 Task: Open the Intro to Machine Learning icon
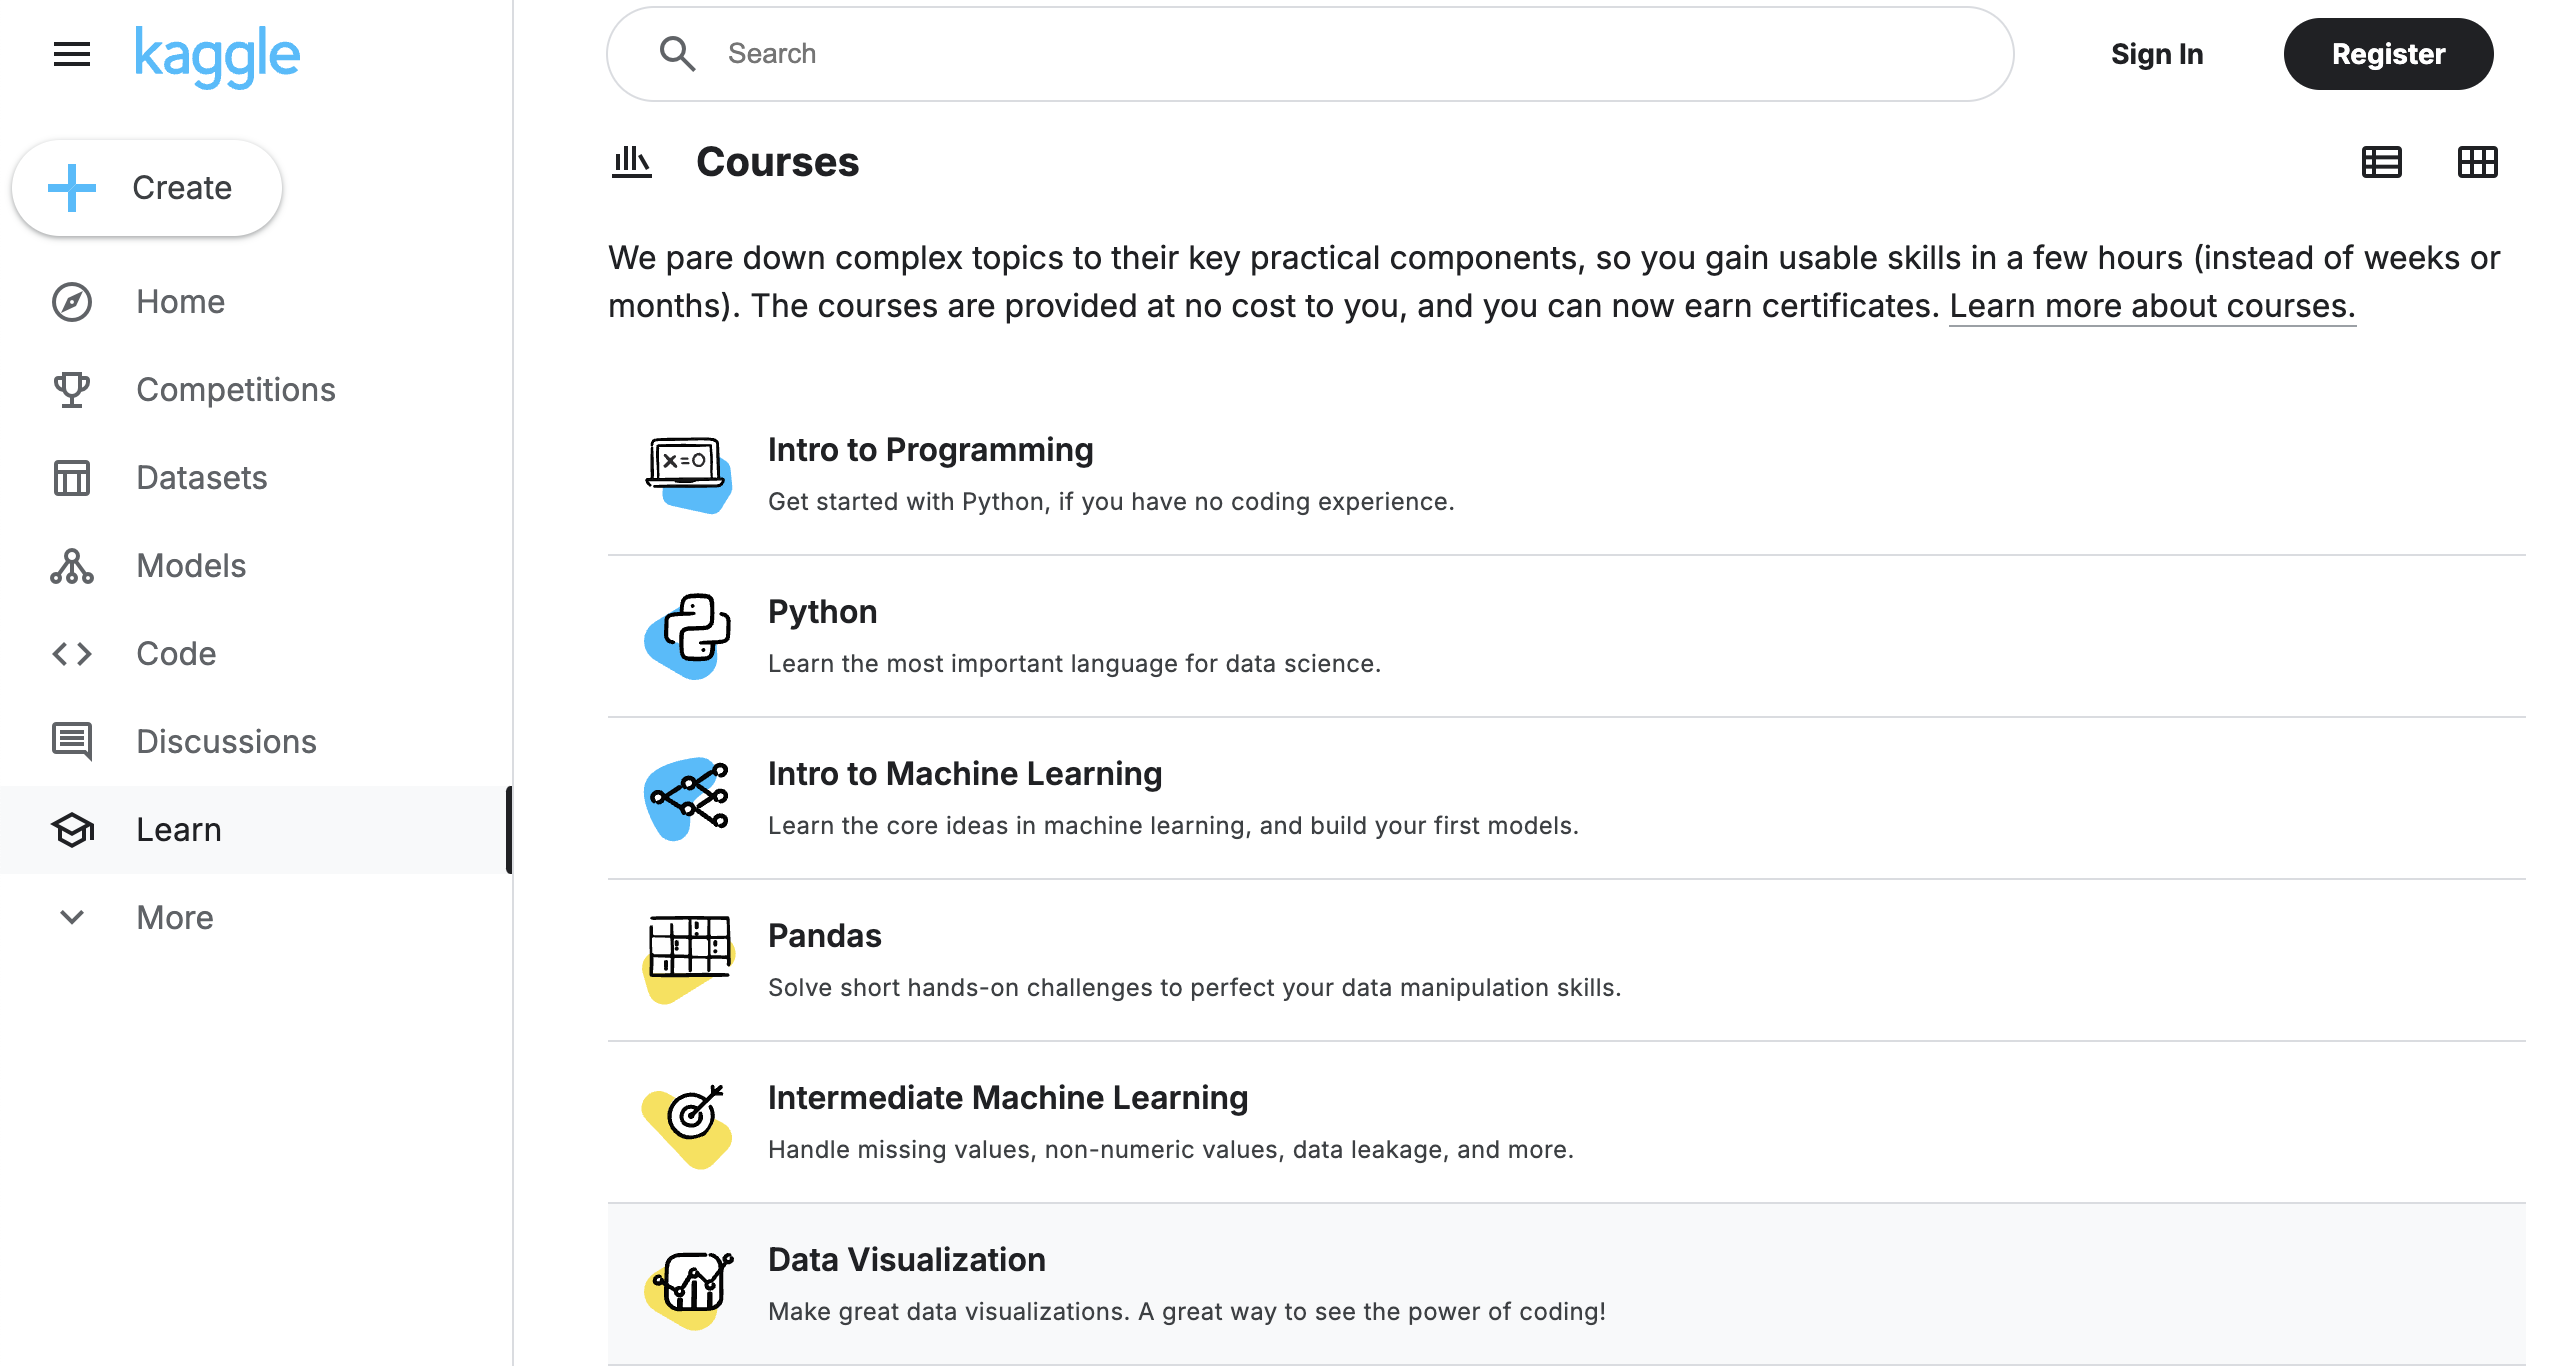click(x=689, y=797)
